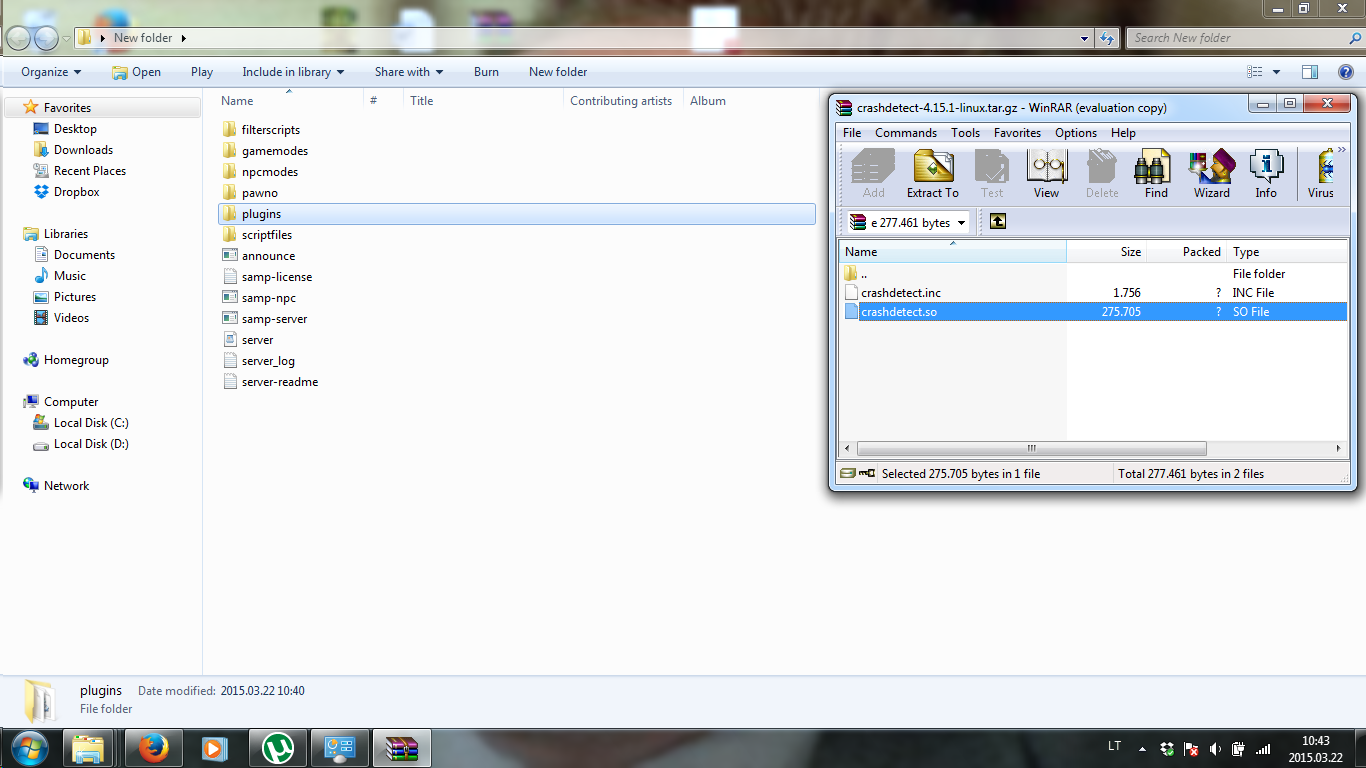Open the WinRAR archive path dropdown

pyautogui.click(x=962, y=223)
